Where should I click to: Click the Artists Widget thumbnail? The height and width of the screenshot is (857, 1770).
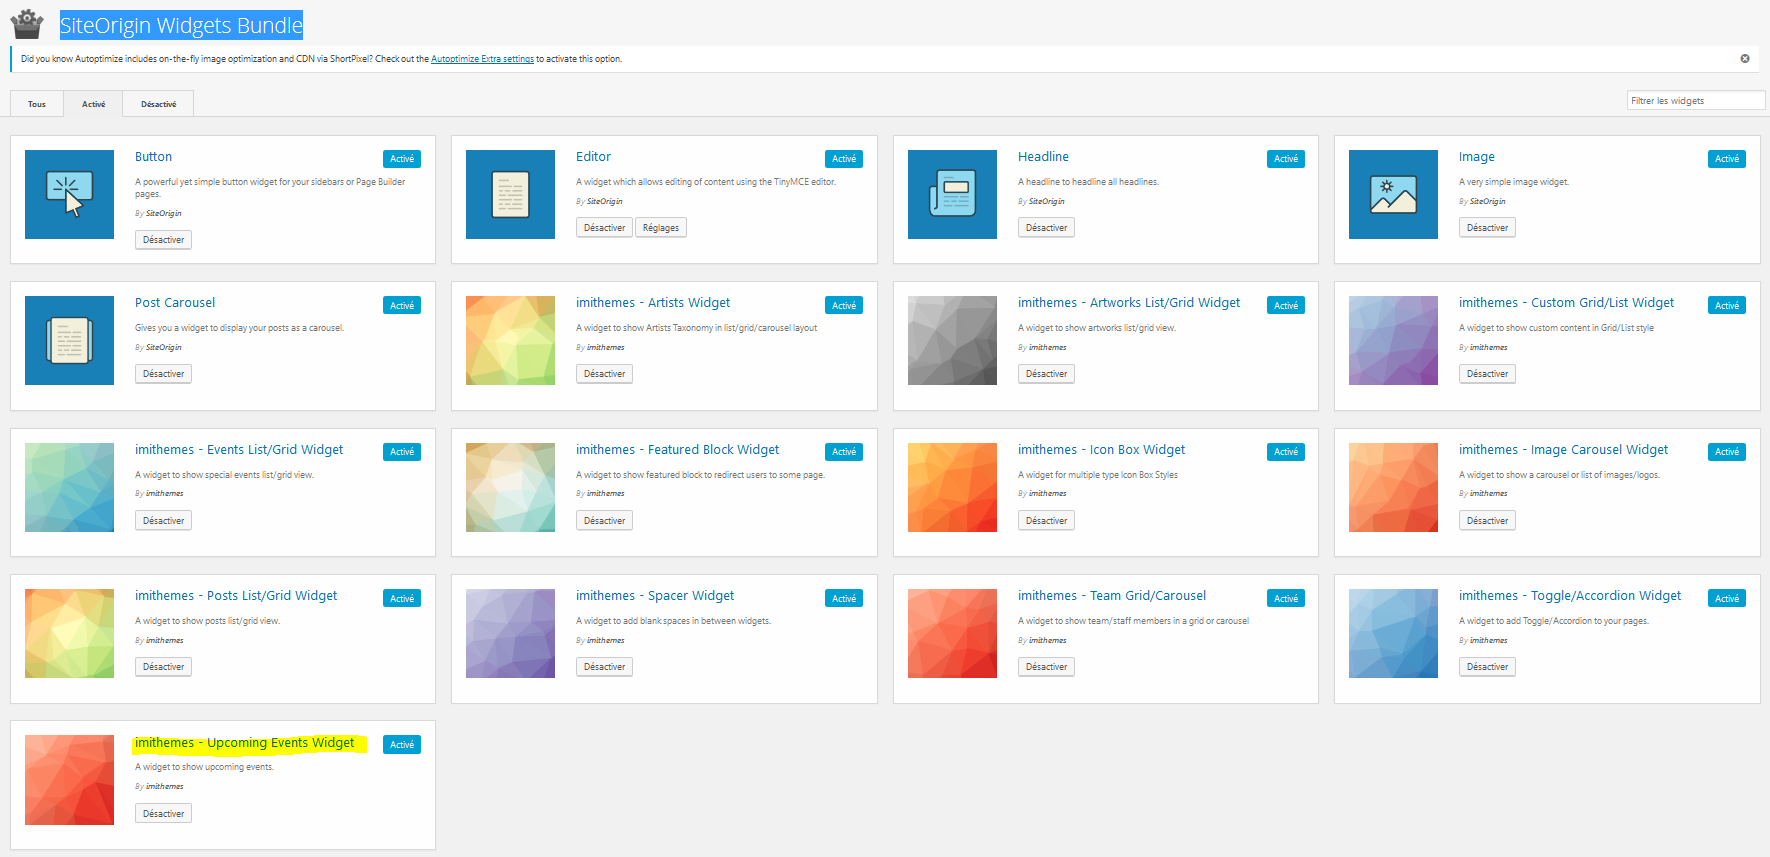[x=510, y=340]
